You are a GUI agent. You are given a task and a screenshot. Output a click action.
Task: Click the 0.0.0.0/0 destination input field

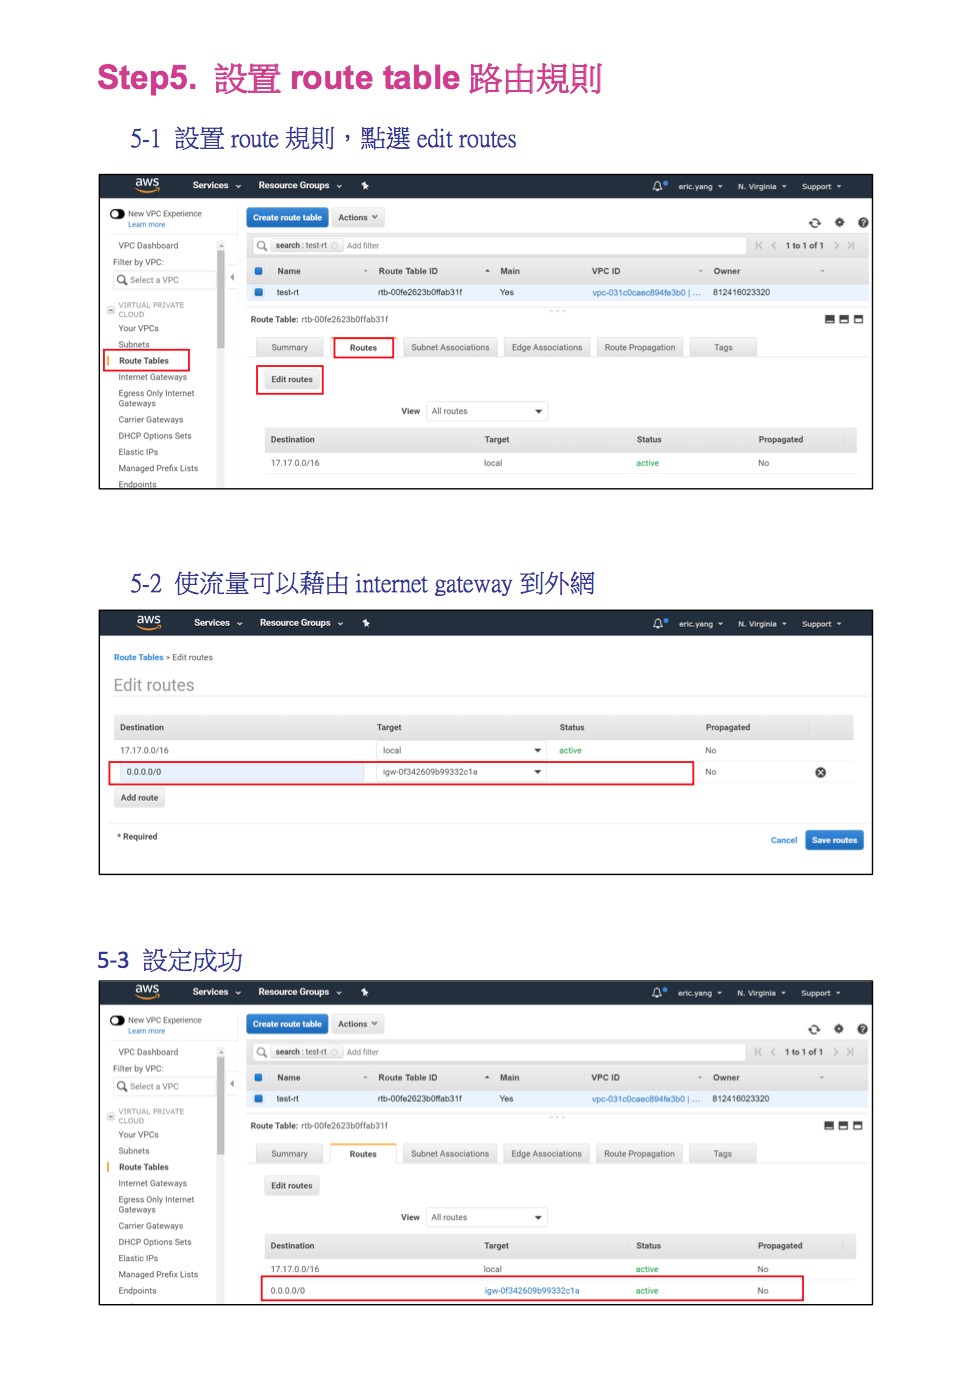pyautogui.click(x=240, y=772)
